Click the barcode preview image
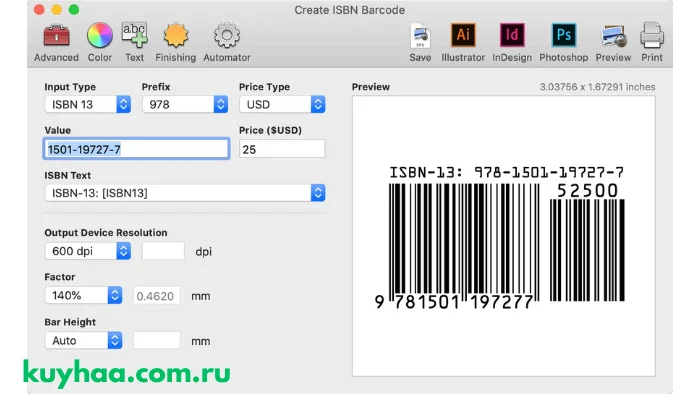Screen dimensions: 700x394 [x=504, y=236]
